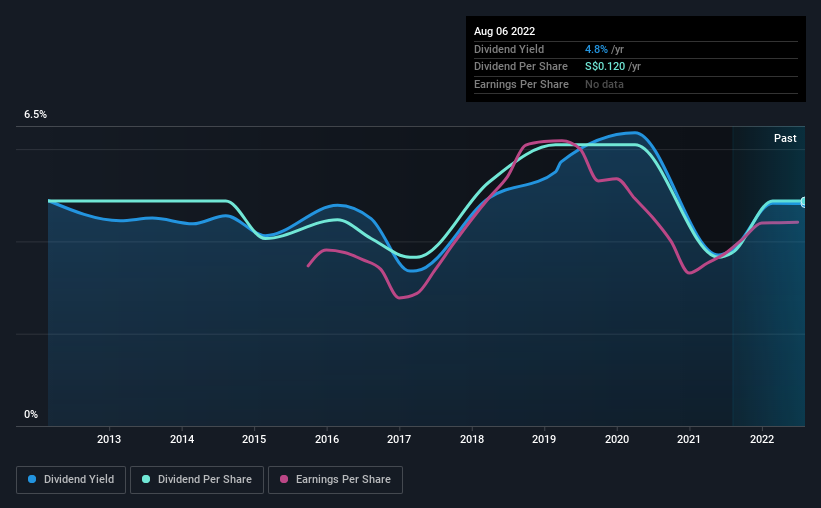Click the teal Dividend Per Share legend dot
This screenshot has width=821, height=508.
point(146,479)
